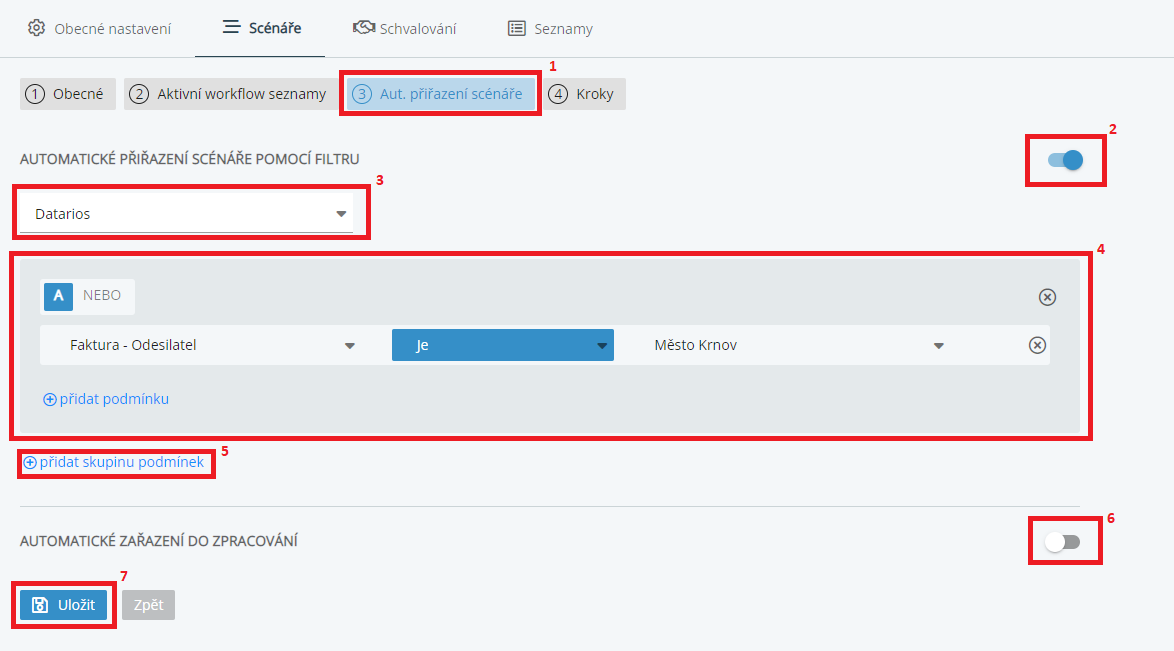Viewport: 1174px width, 651px height.
Task: Click the gear icon beside Obecné nastavení
Action: 36,28
